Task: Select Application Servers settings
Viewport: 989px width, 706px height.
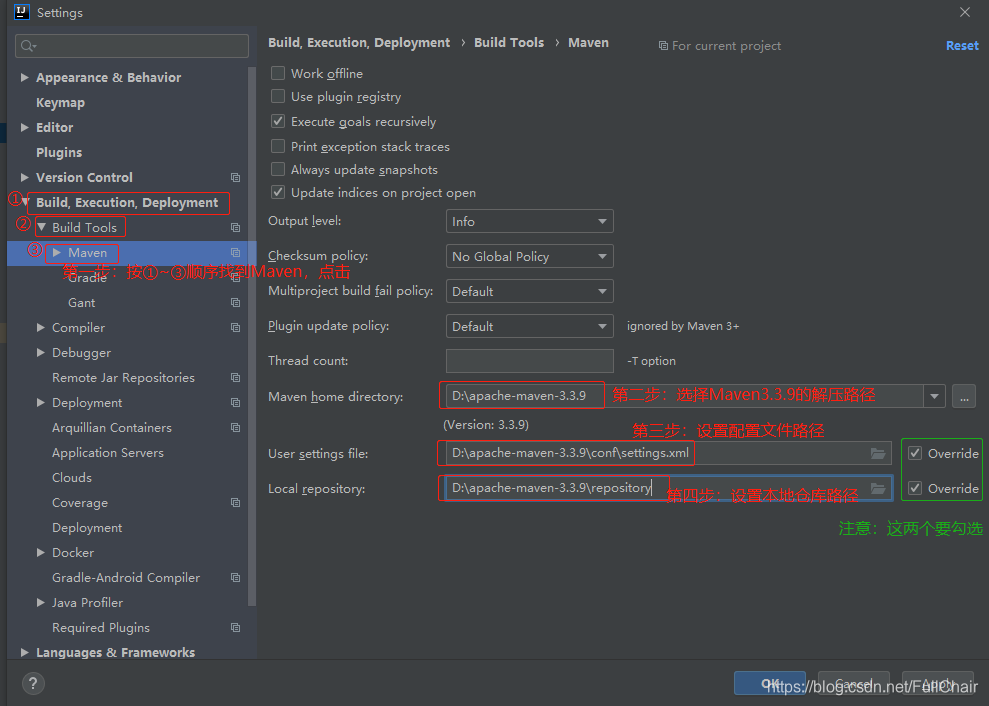Action: pyautogui.click(x=108, y=453)
